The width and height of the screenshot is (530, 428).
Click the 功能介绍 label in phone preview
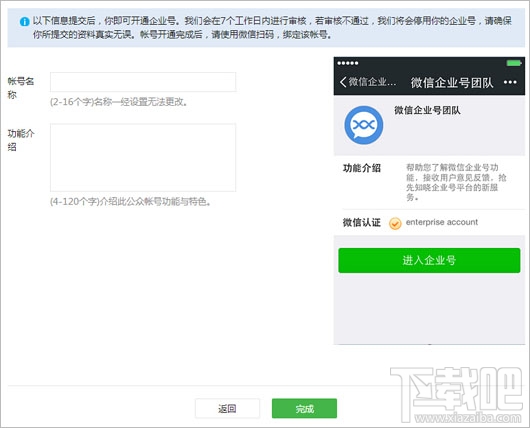pyautogui.click(x=362, y=168)
